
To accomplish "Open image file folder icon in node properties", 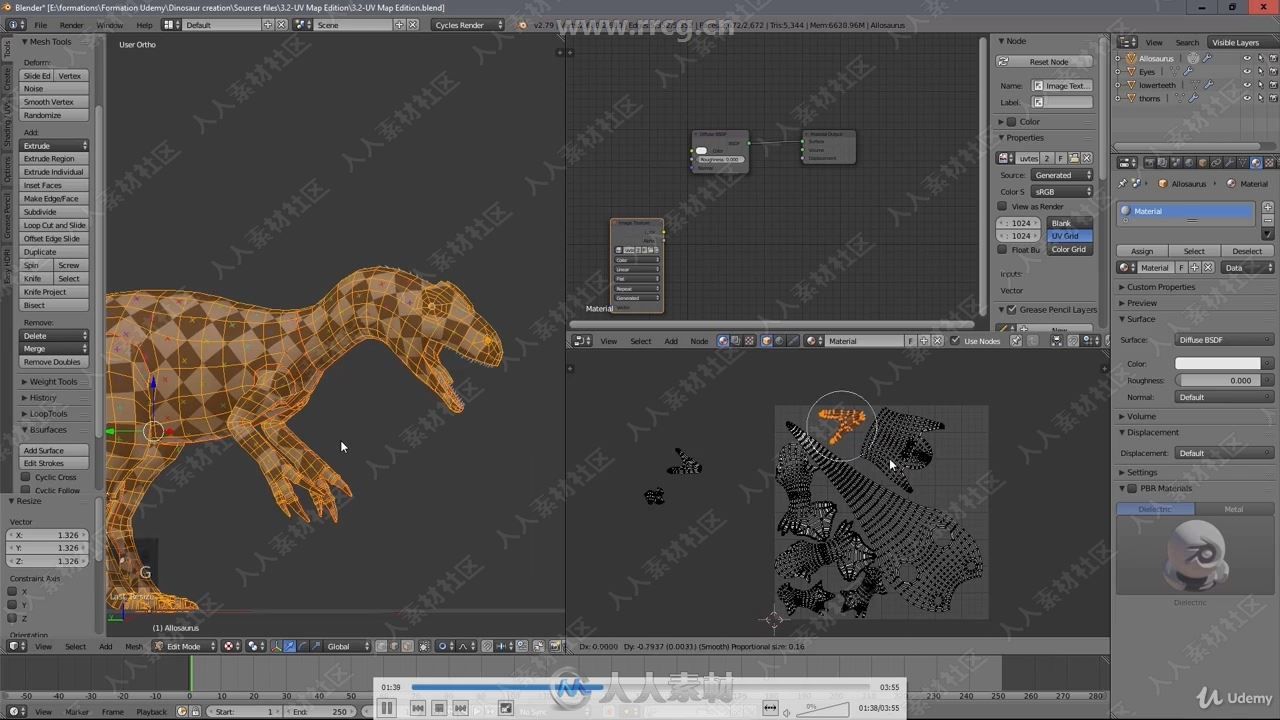I will coord(1073,158).
